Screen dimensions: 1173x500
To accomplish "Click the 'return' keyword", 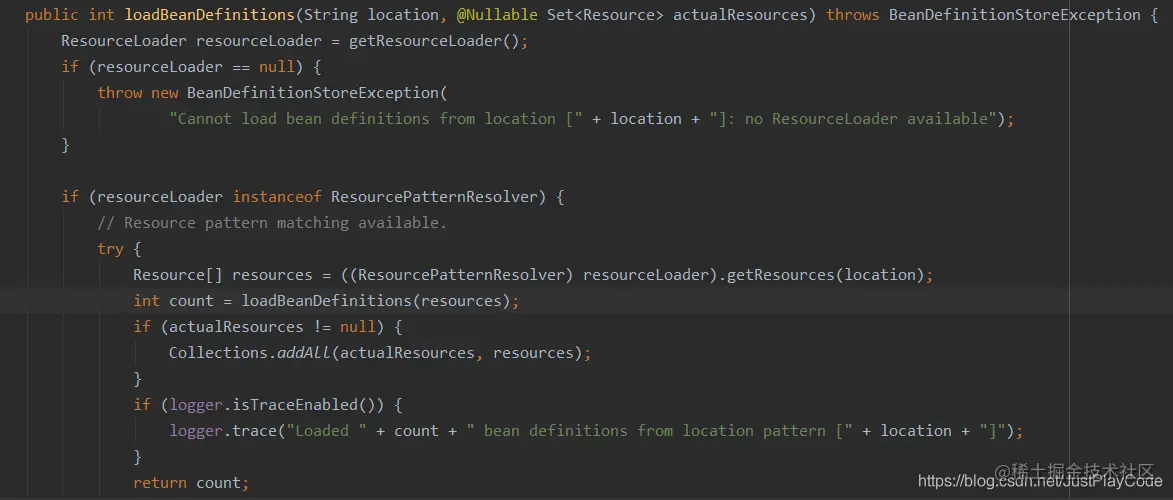I will (160, 483).
